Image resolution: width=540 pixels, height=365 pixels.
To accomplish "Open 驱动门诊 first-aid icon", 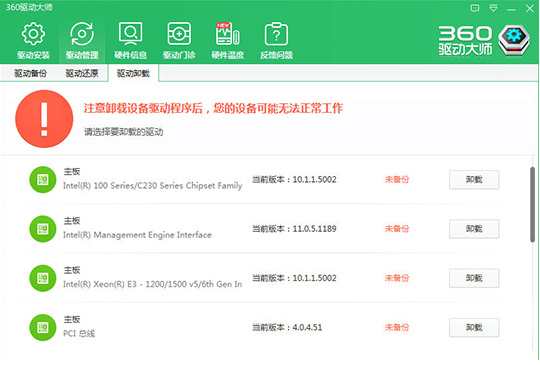I will point(179,34).
